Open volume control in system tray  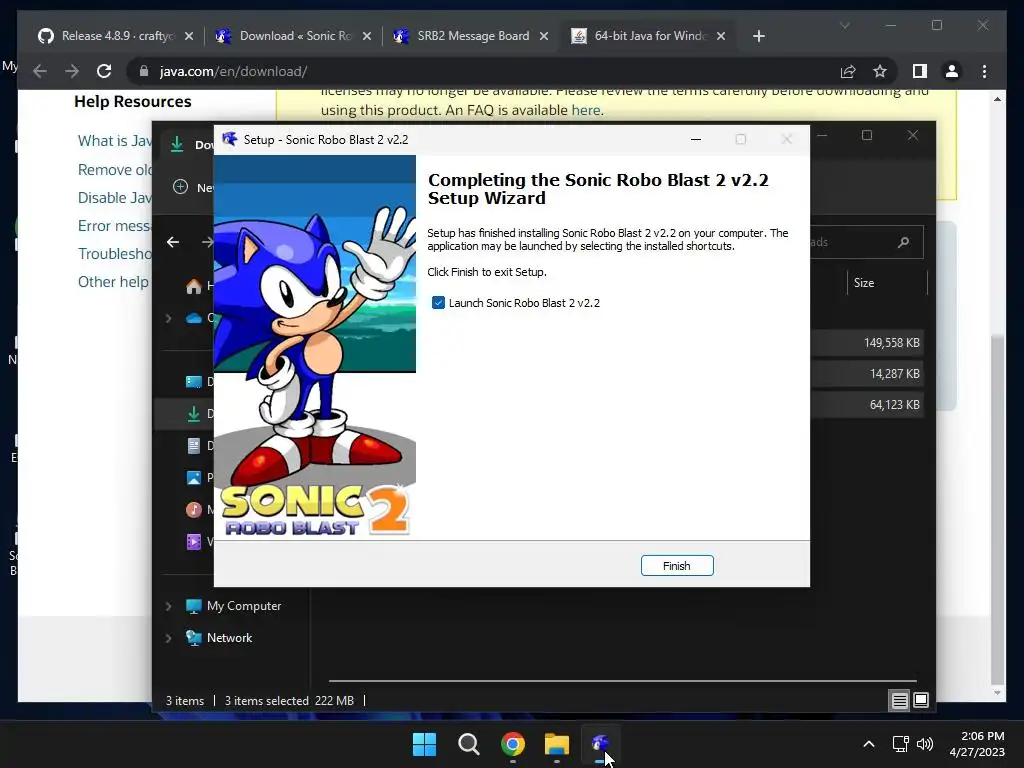click(x=925, y=744)
